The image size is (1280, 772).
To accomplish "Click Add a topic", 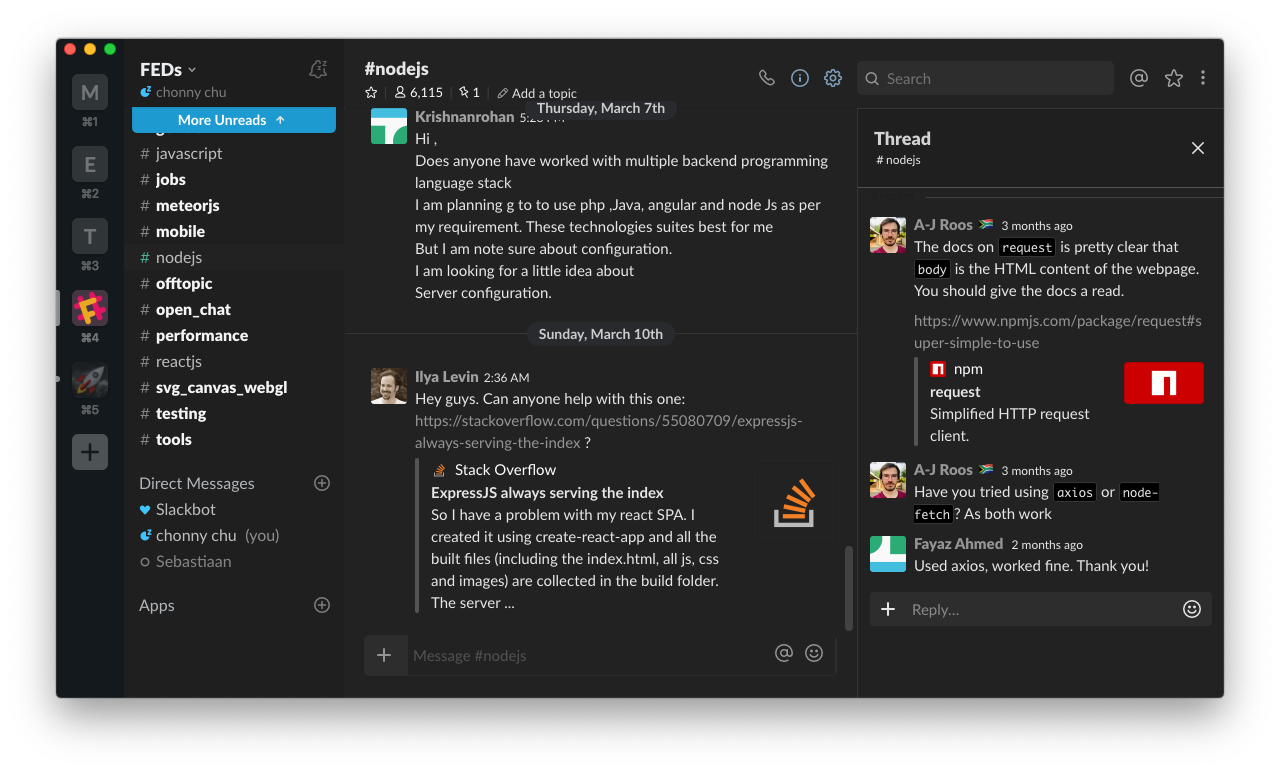I will tap(536, 93).
